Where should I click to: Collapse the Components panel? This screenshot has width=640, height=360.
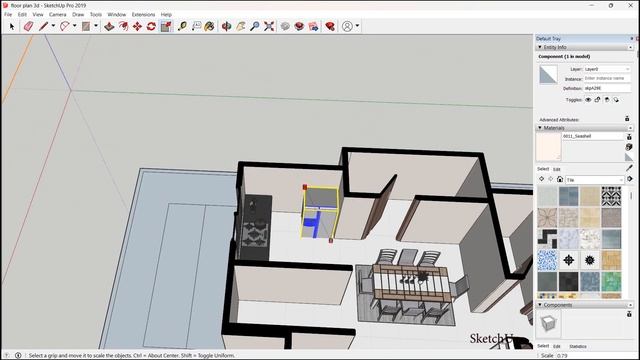click(540, 305)
